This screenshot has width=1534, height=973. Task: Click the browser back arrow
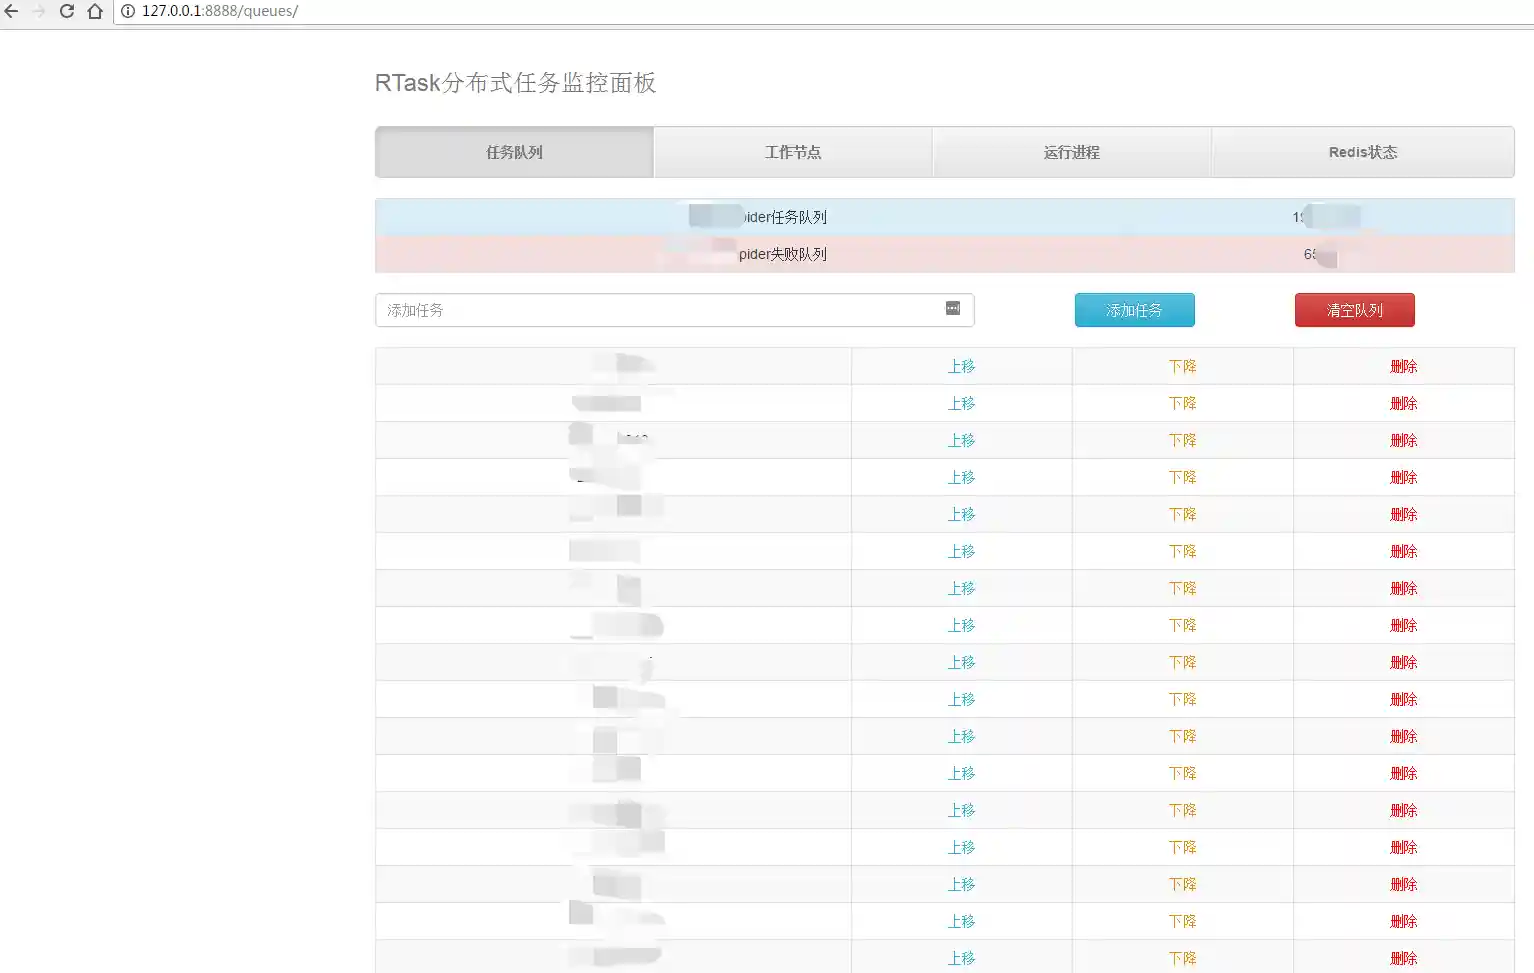click(x=12, y=11)
